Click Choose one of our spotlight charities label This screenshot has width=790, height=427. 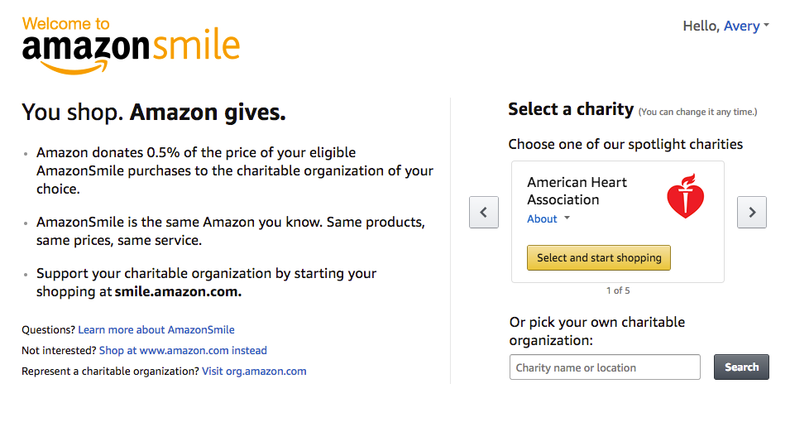[x=625, y=144]
